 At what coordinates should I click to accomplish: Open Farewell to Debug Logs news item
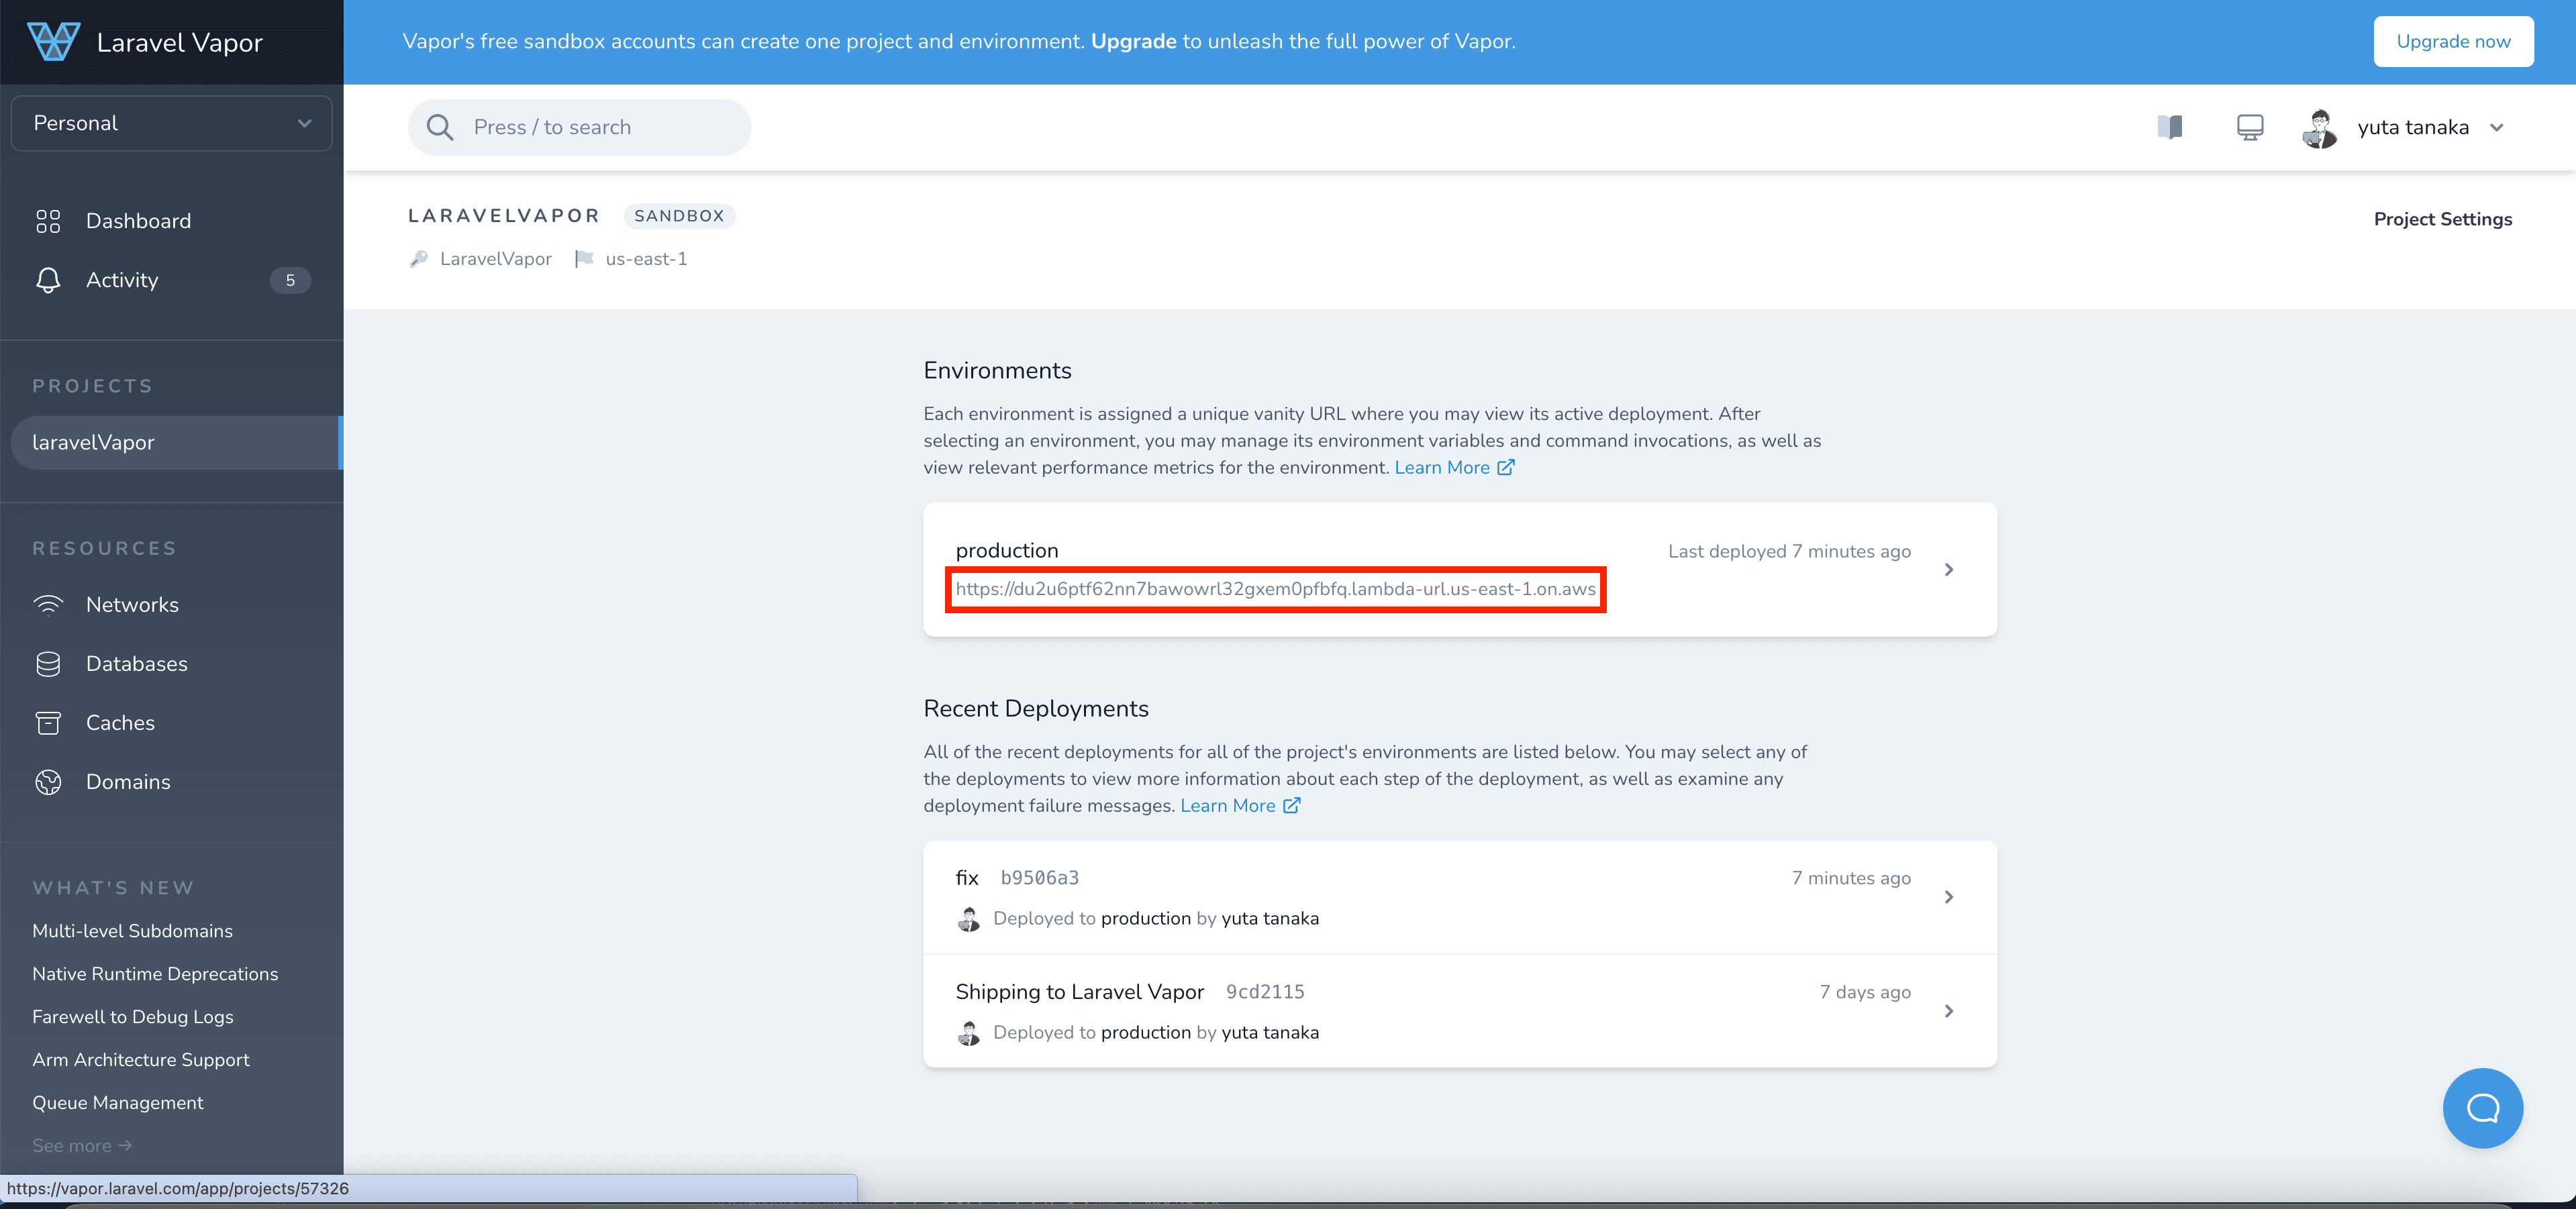pyautogui.click(x=132, y=1016)
